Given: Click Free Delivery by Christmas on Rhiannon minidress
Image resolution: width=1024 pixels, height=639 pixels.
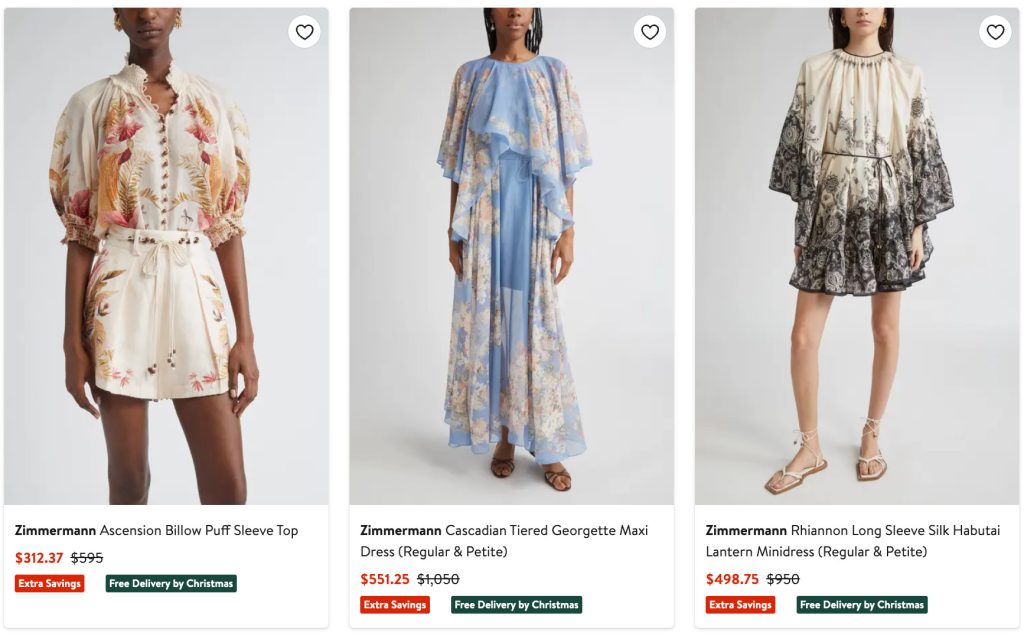Looking at the screenshot, I should [x=862, y=605].
